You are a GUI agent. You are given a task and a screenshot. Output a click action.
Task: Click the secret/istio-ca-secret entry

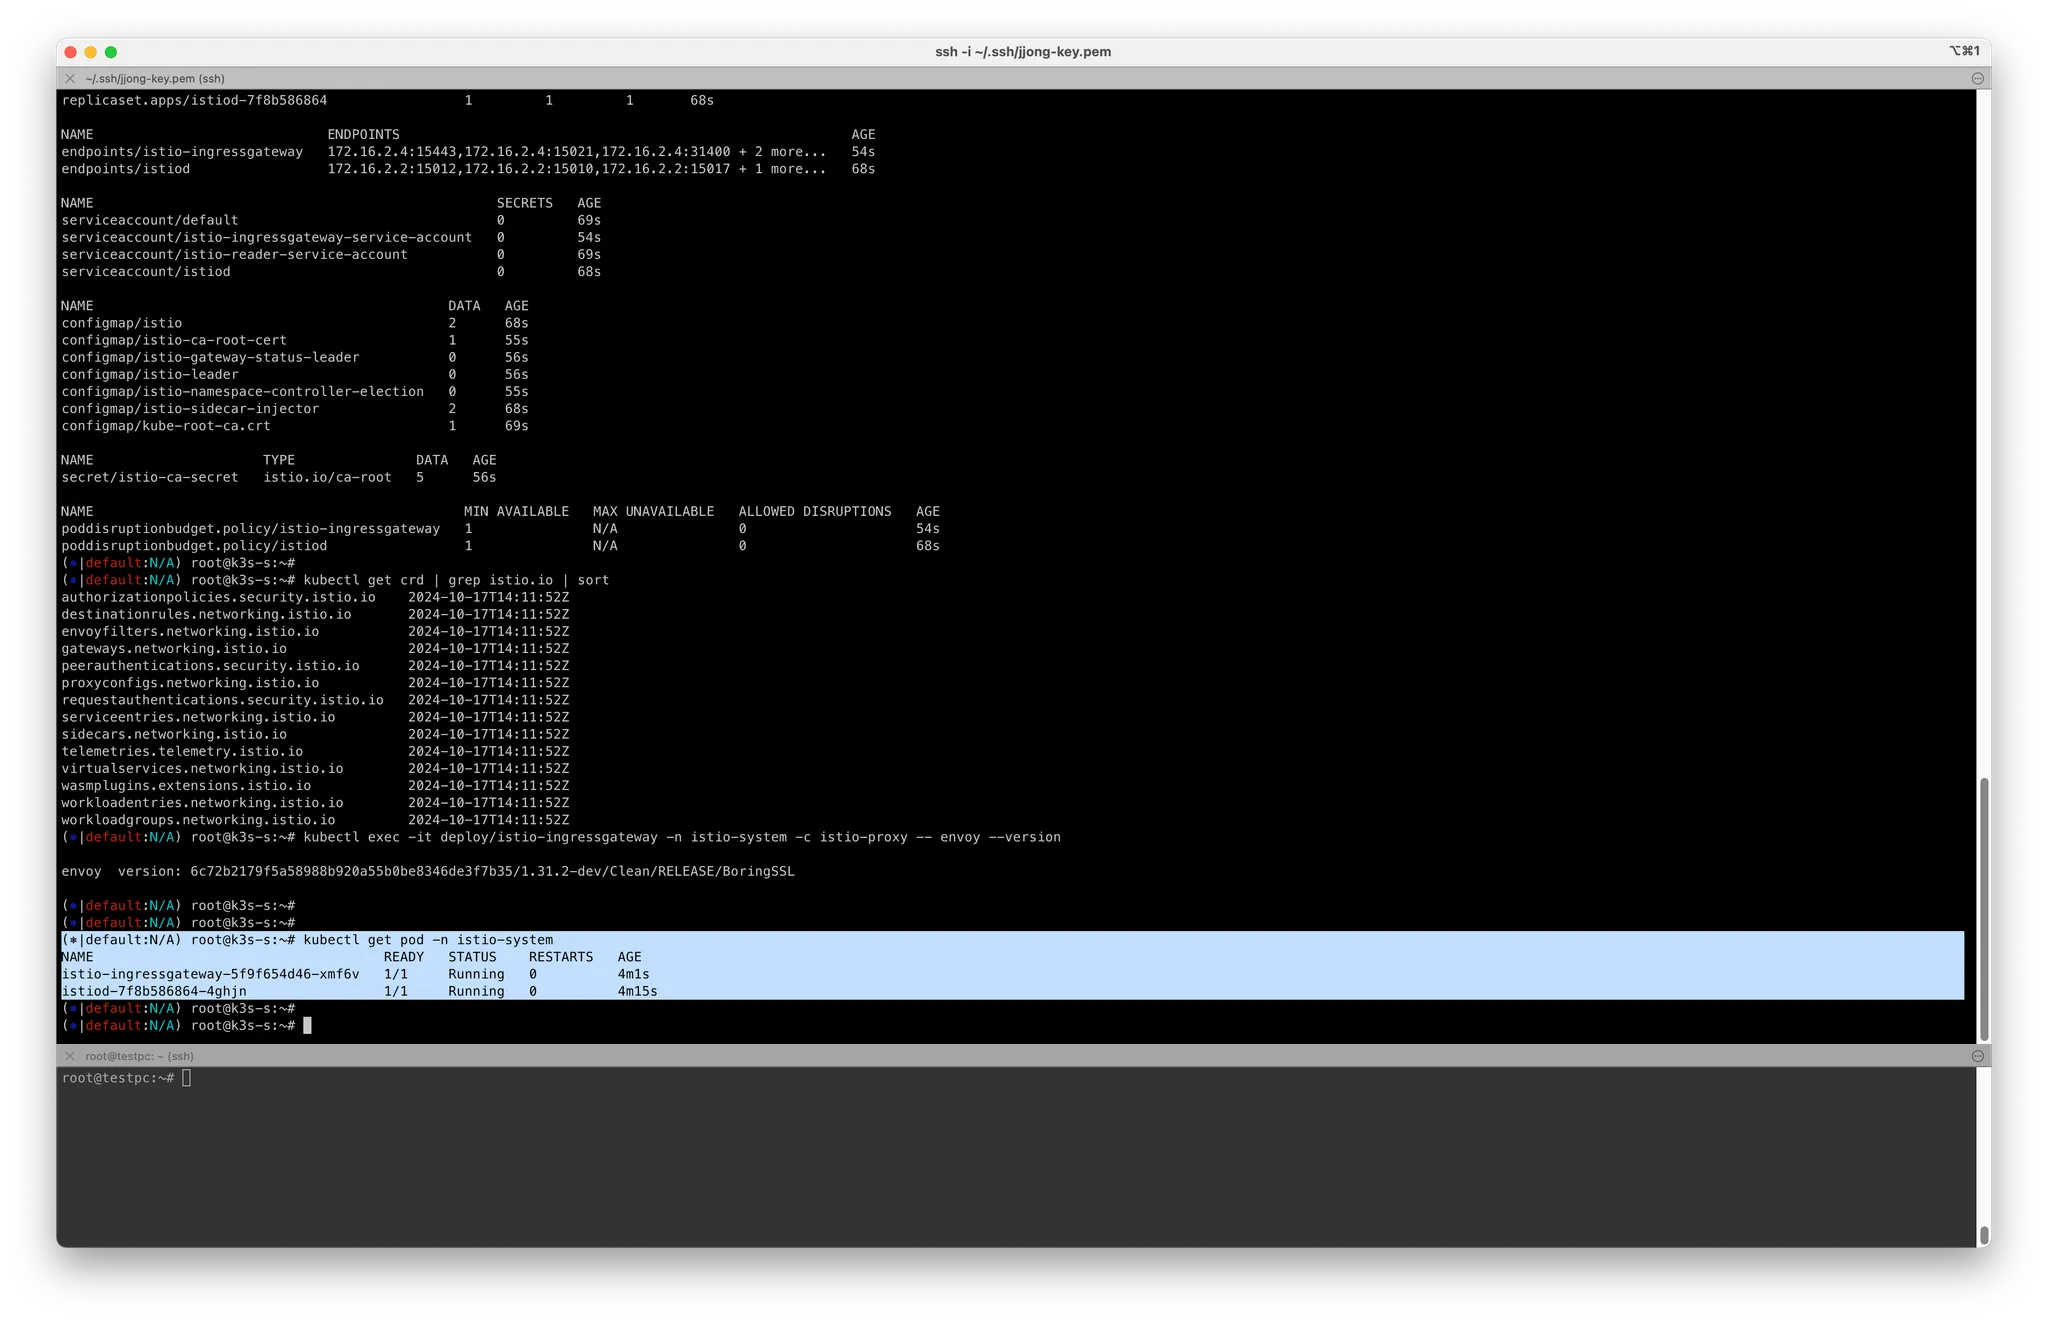click(150, 477)
